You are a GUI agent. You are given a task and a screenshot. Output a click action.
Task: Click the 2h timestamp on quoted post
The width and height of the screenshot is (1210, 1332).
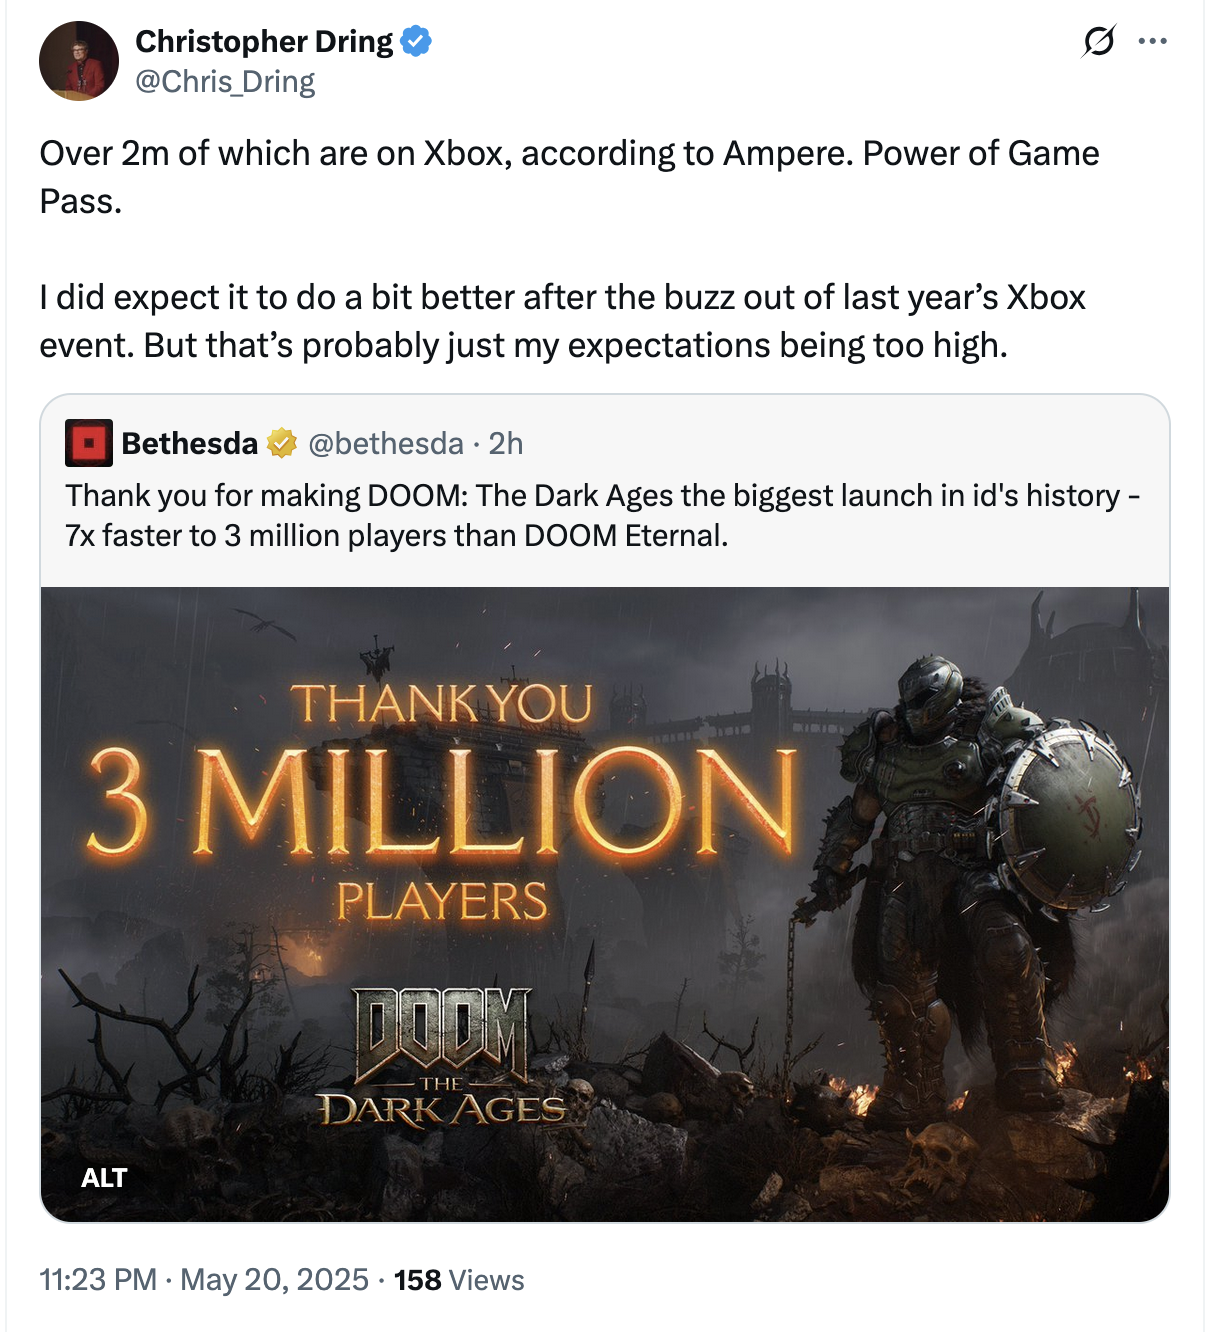pyautogui.click(x=506, y=443)
